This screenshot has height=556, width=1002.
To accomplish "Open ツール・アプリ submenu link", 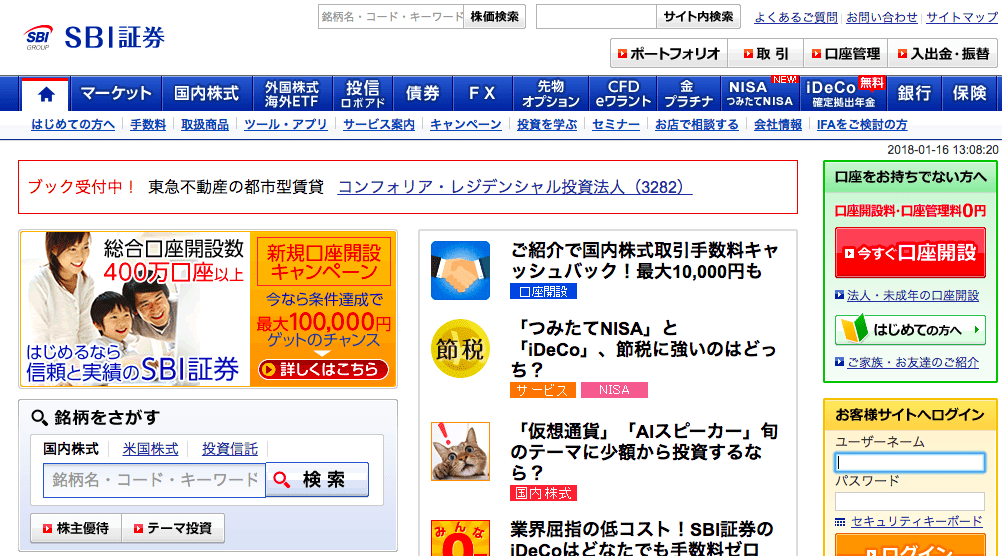I will 286,125.
